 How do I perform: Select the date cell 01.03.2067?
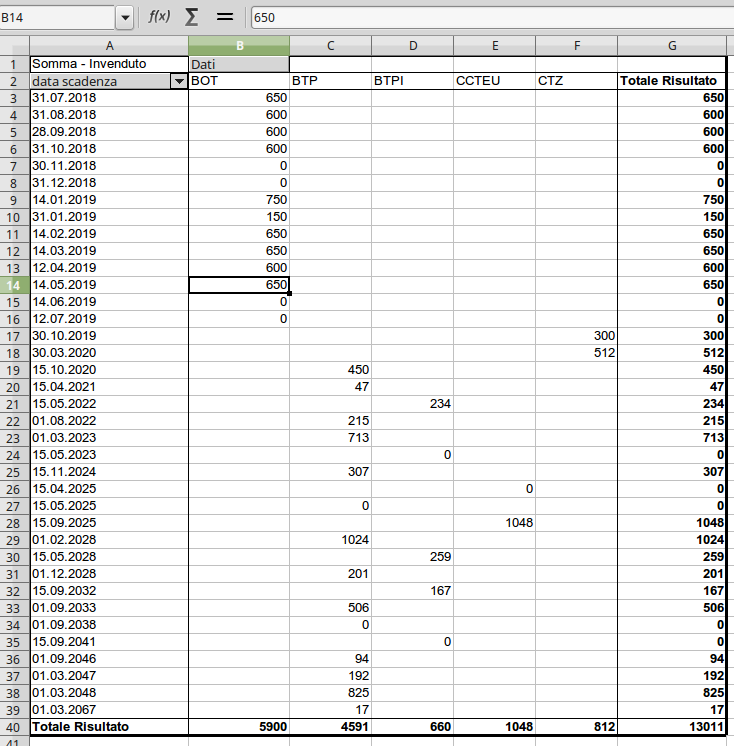coord(109,710)
